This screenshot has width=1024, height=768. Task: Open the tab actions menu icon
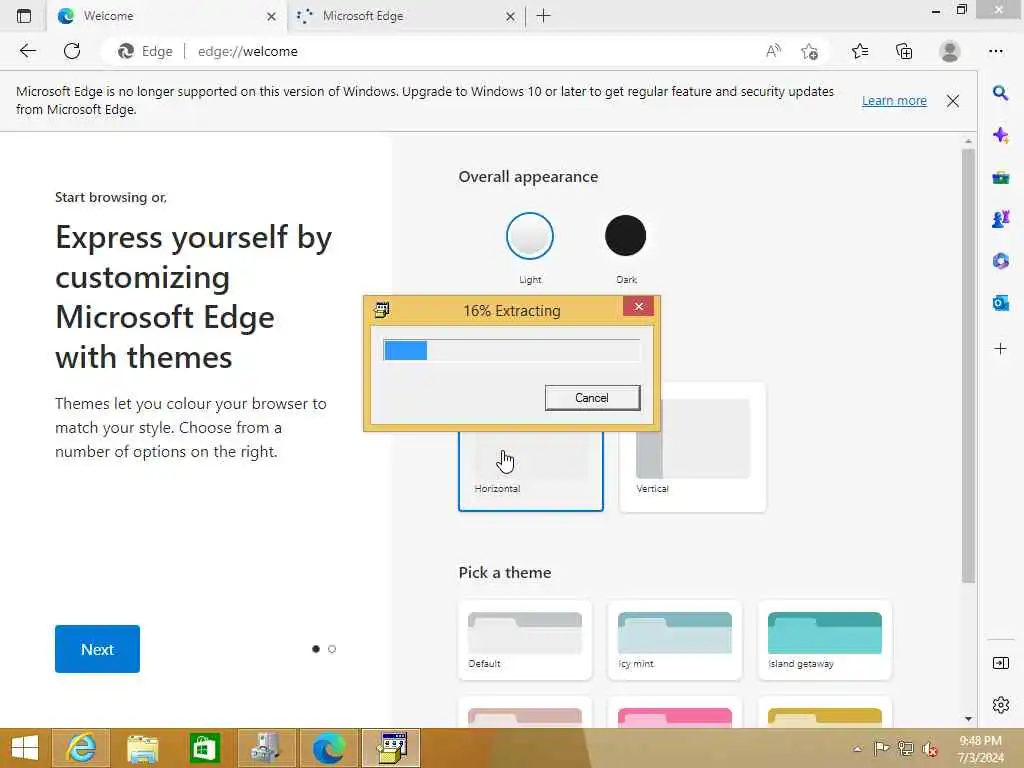[24, 16]
